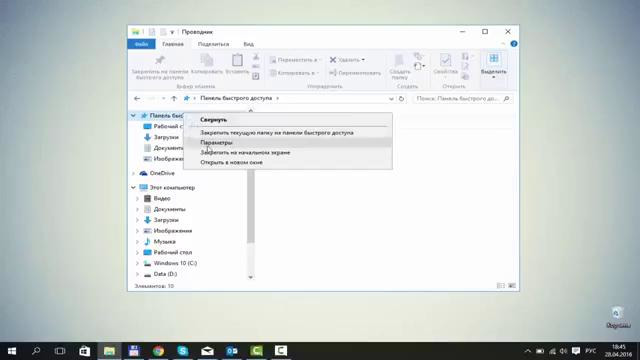Select Видео under Этот компьютер

pos(162,199)
